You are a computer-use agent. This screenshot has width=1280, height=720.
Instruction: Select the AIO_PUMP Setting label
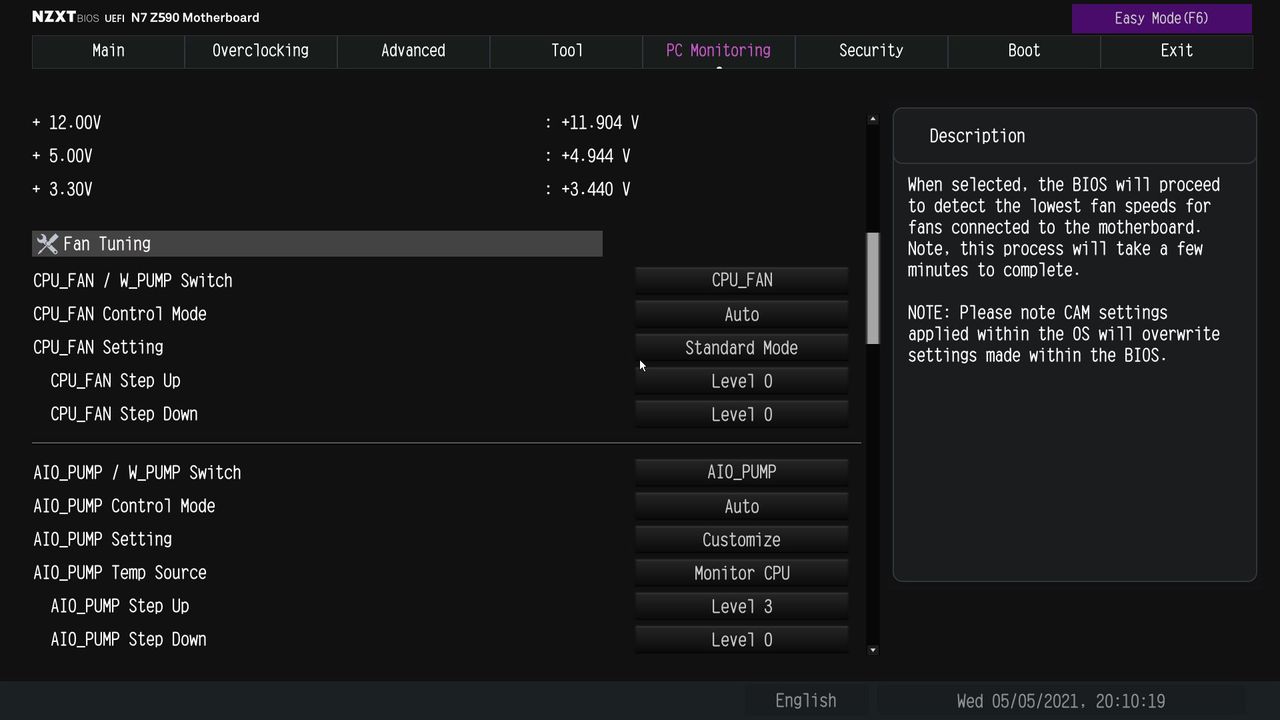click(x=103, y=540)
